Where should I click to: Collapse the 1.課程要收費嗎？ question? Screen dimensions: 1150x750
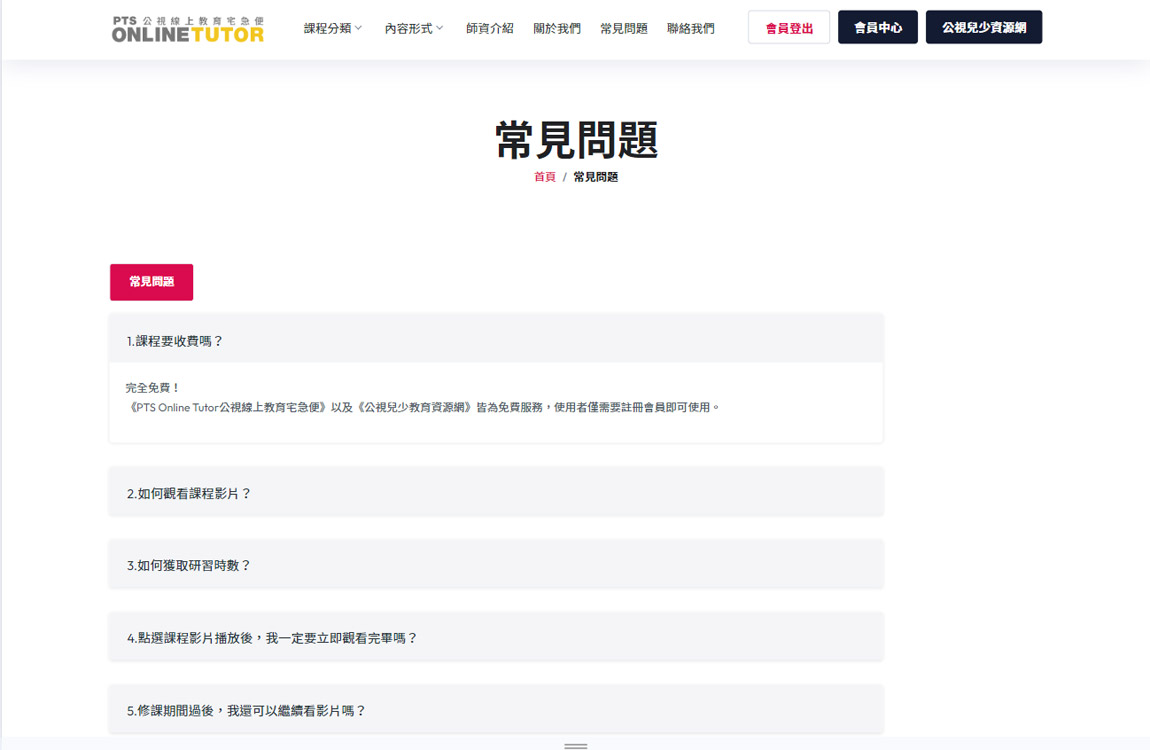click(x=495, y=340)
